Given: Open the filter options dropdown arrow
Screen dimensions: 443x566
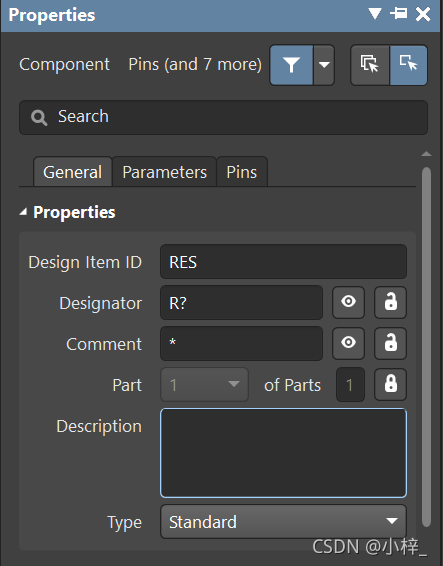Looking at the screenshot, I should (324, 65).
